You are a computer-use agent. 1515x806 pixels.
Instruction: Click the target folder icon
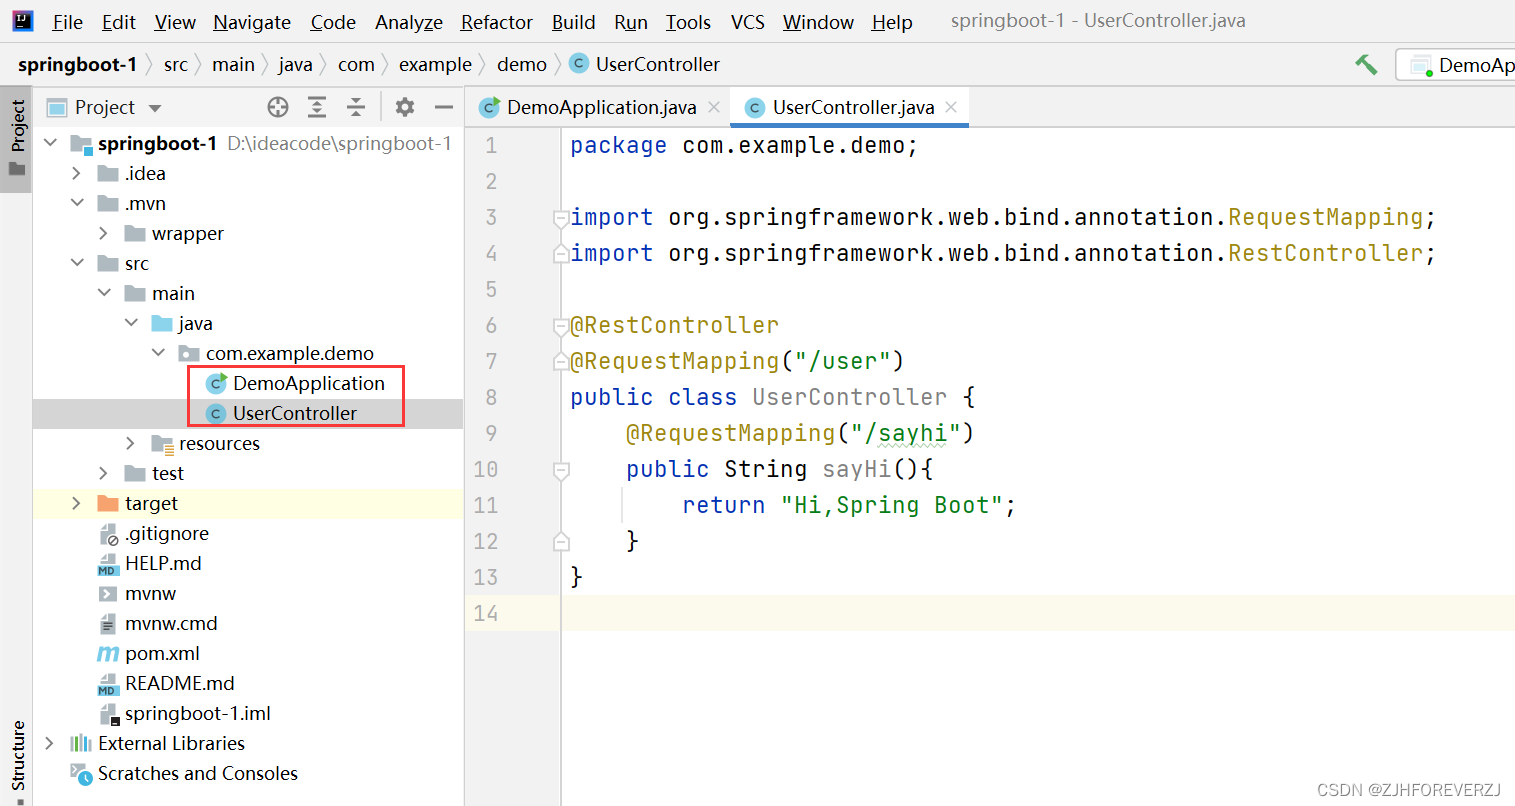[x=108, y=503]
